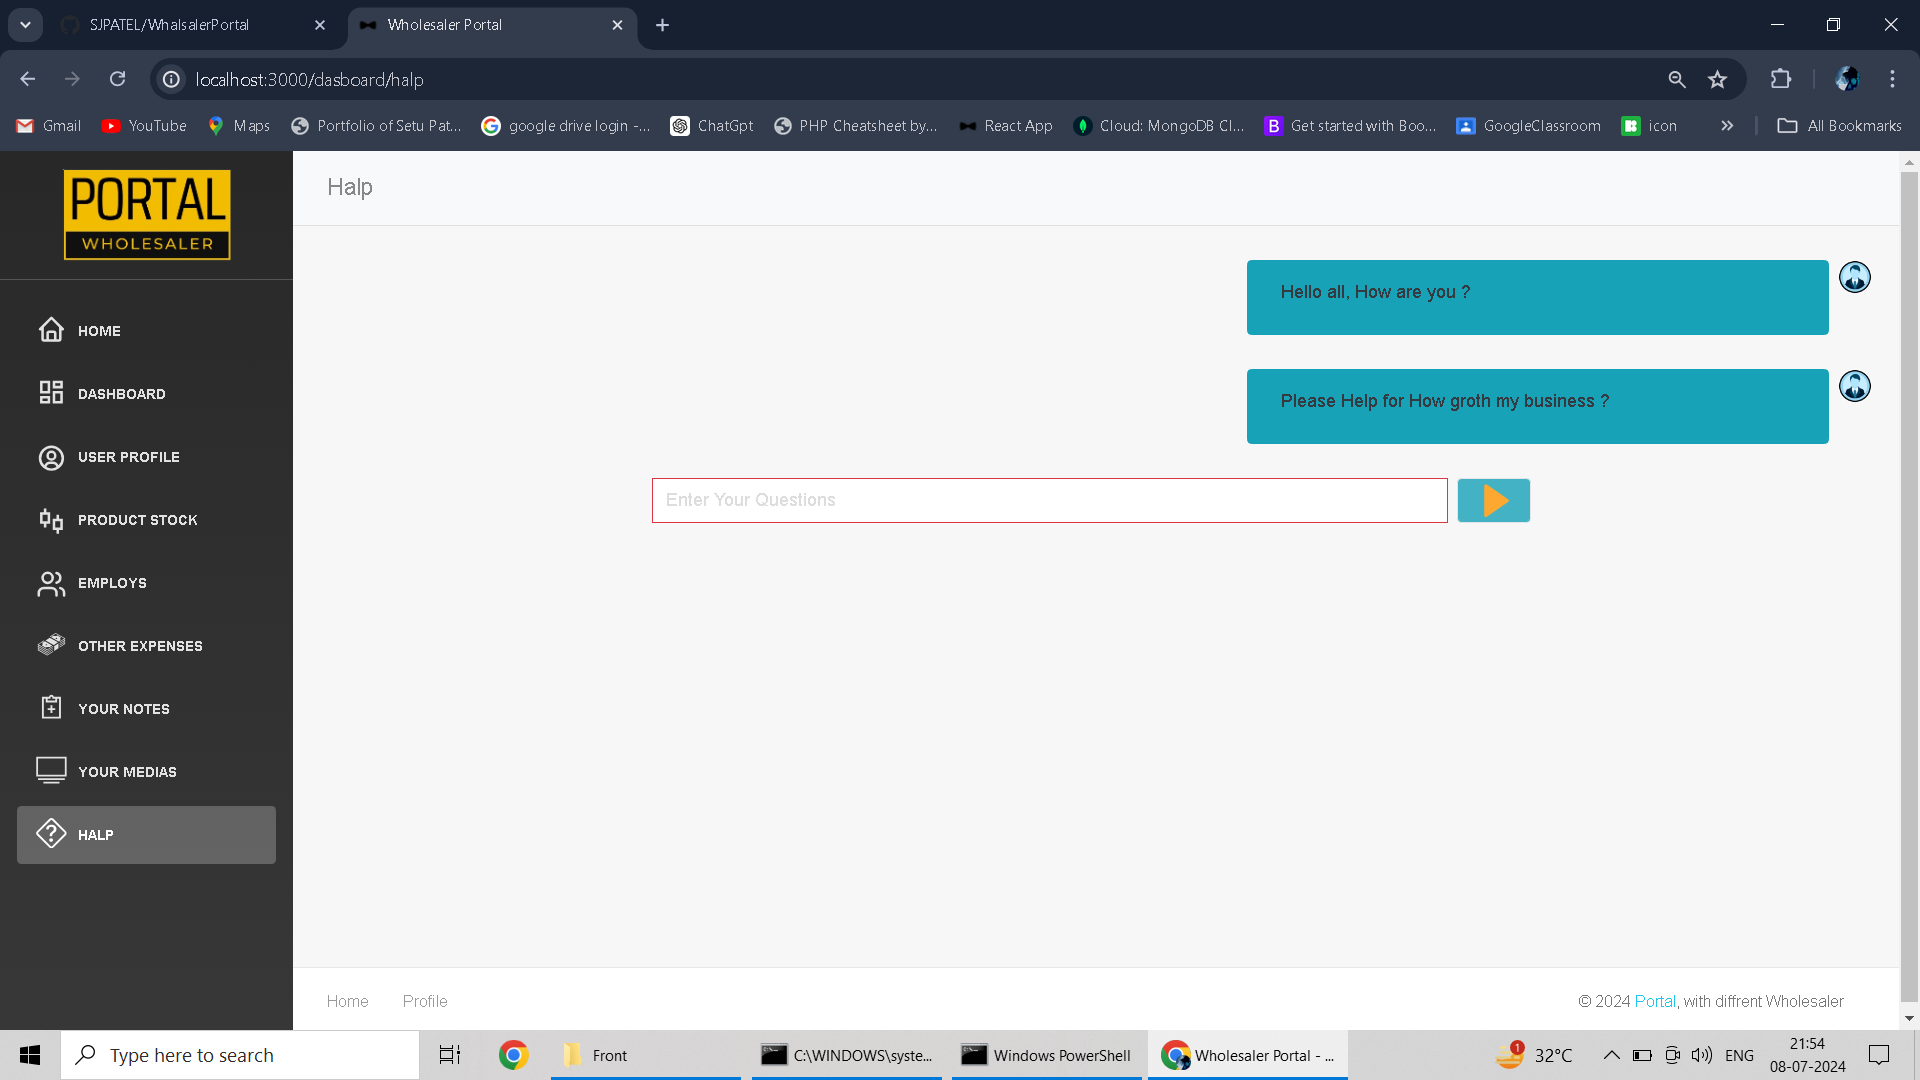Show hidden system tray icons
Screen dimensions: 1920x1080
coord(1611,1055)
